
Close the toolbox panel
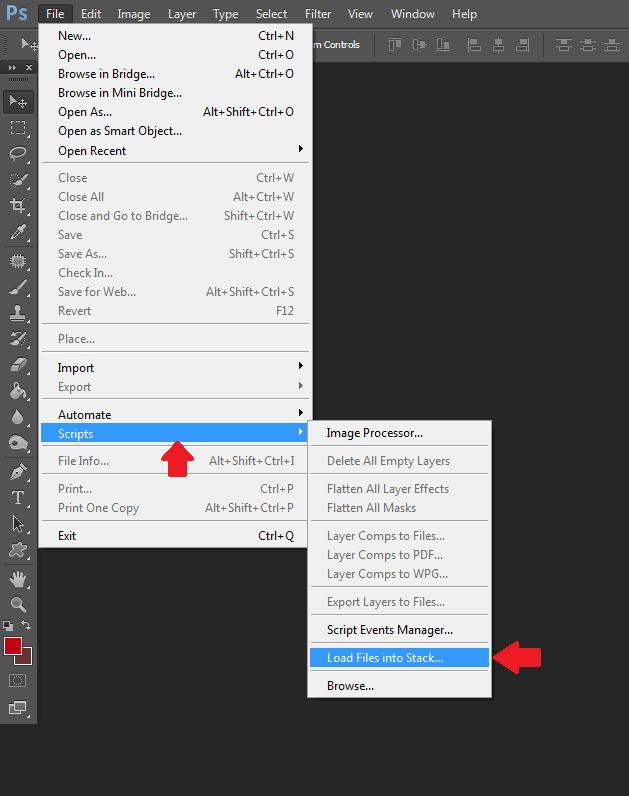tap(29, 68)
